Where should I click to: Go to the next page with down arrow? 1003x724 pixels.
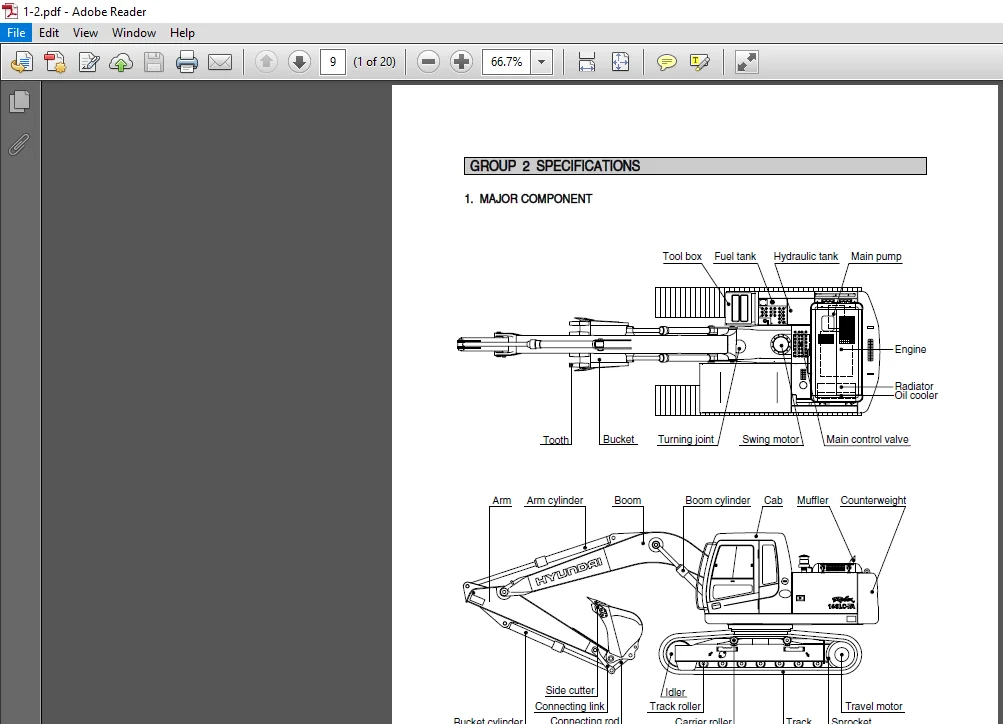click(299, 62)
